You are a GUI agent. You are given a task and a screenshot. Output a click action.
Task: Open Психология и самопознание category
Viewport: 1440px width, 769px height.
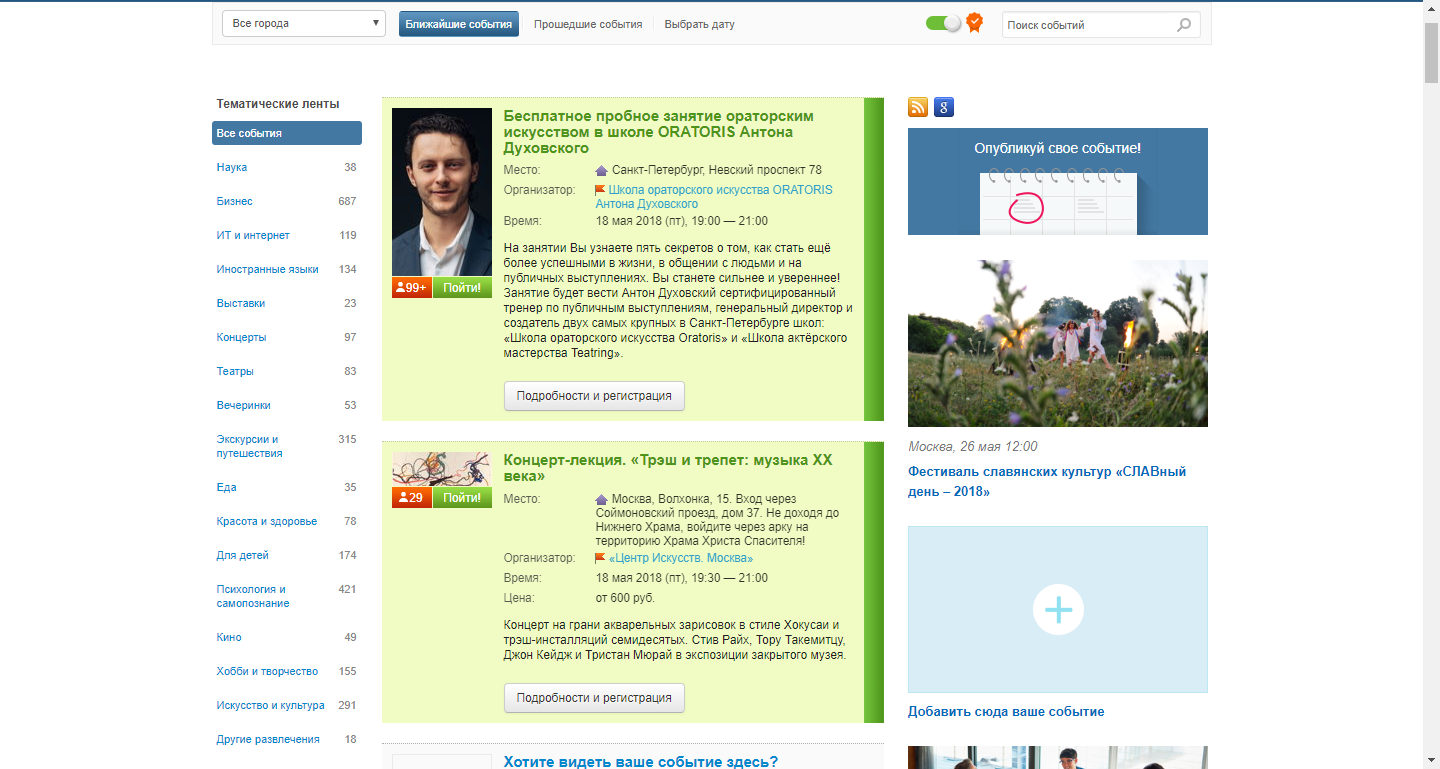[x=253, y=596]
